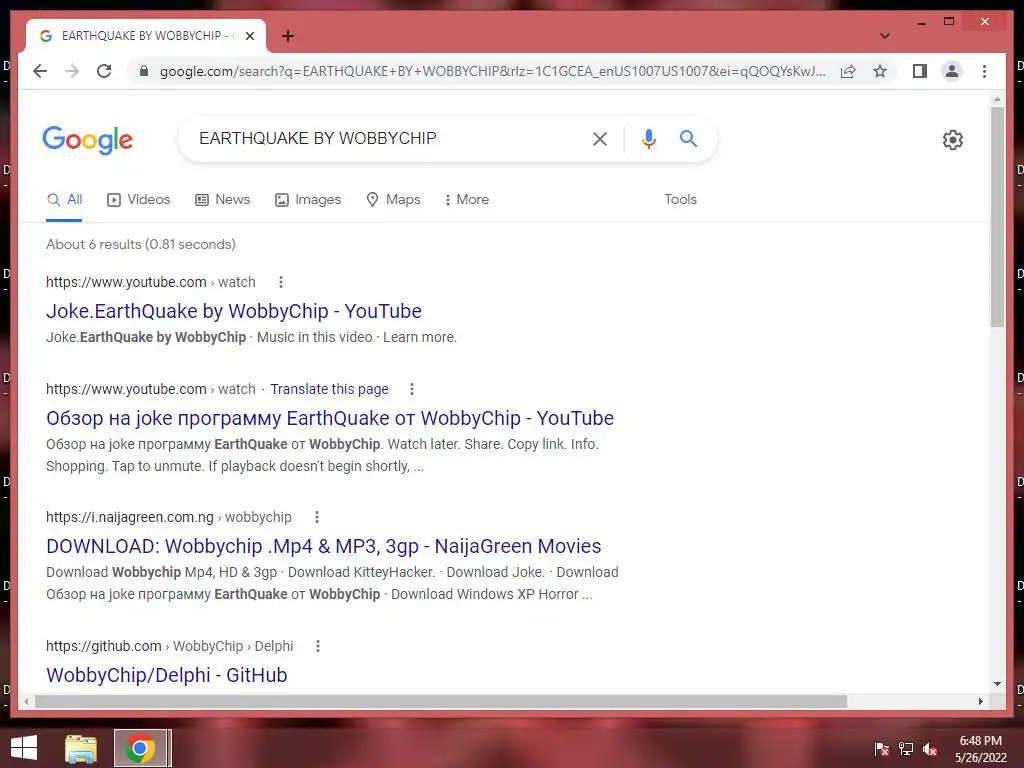Reload the current page
The height and width of the screenshot is (768, 1024).
(x=104, y=71)
